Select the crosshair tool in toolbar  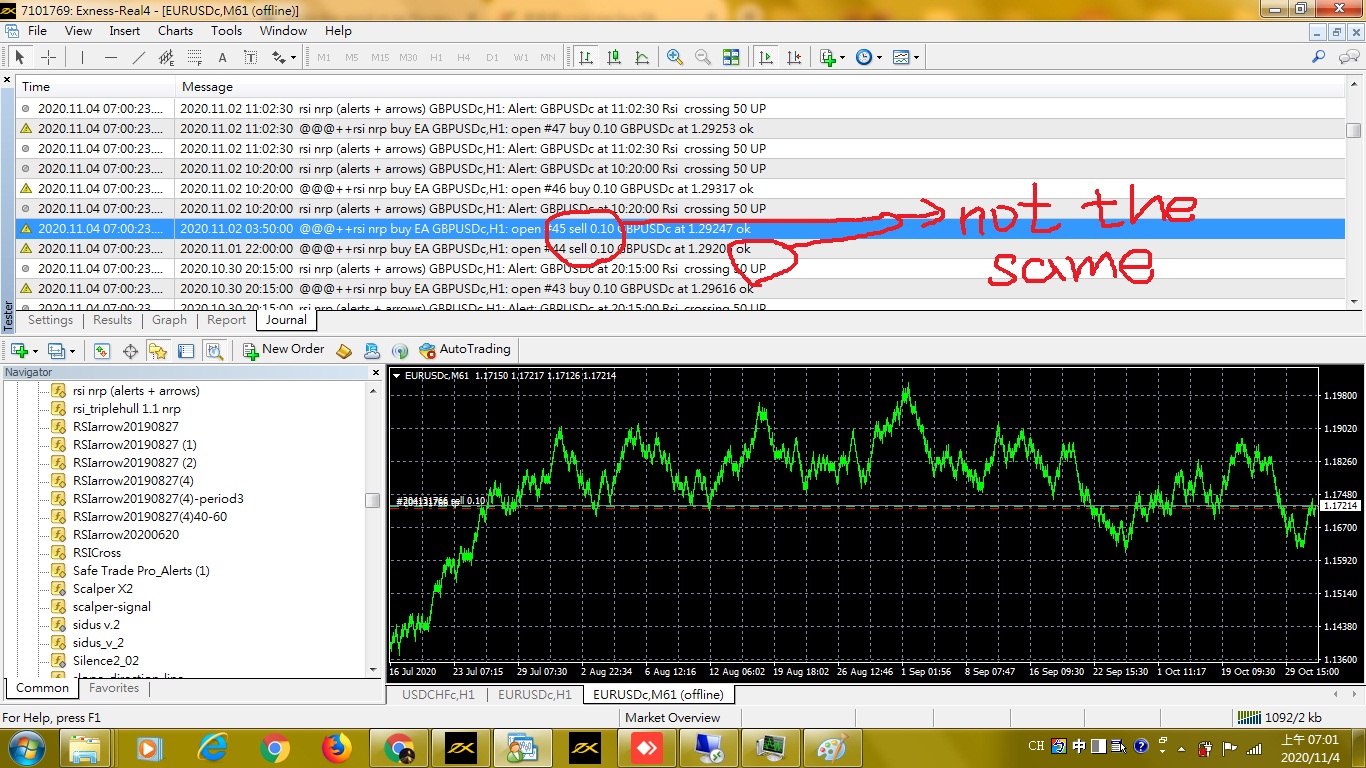[48, 57]
